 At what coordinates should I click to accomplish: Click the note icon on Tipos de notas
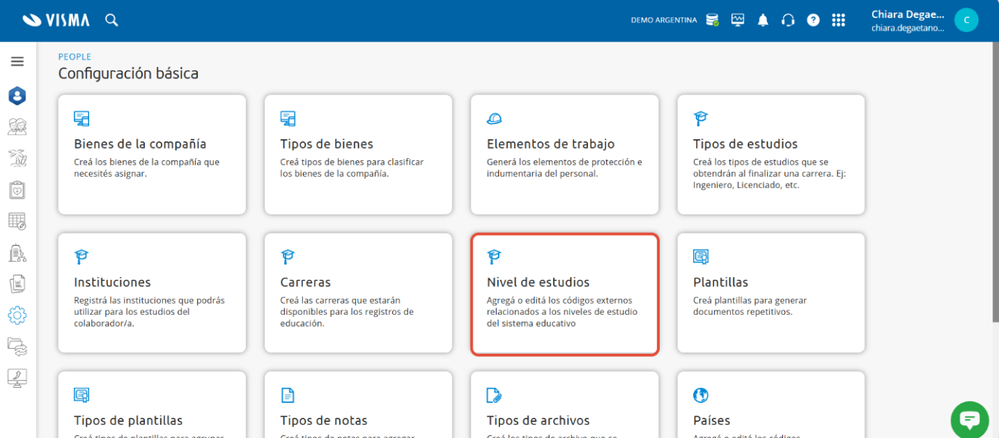tap(288, 395)
